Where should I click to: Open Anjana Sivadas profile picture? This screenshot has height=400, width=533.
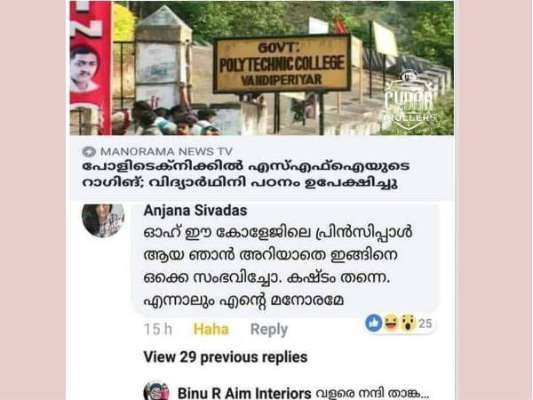tap(103, 220)
